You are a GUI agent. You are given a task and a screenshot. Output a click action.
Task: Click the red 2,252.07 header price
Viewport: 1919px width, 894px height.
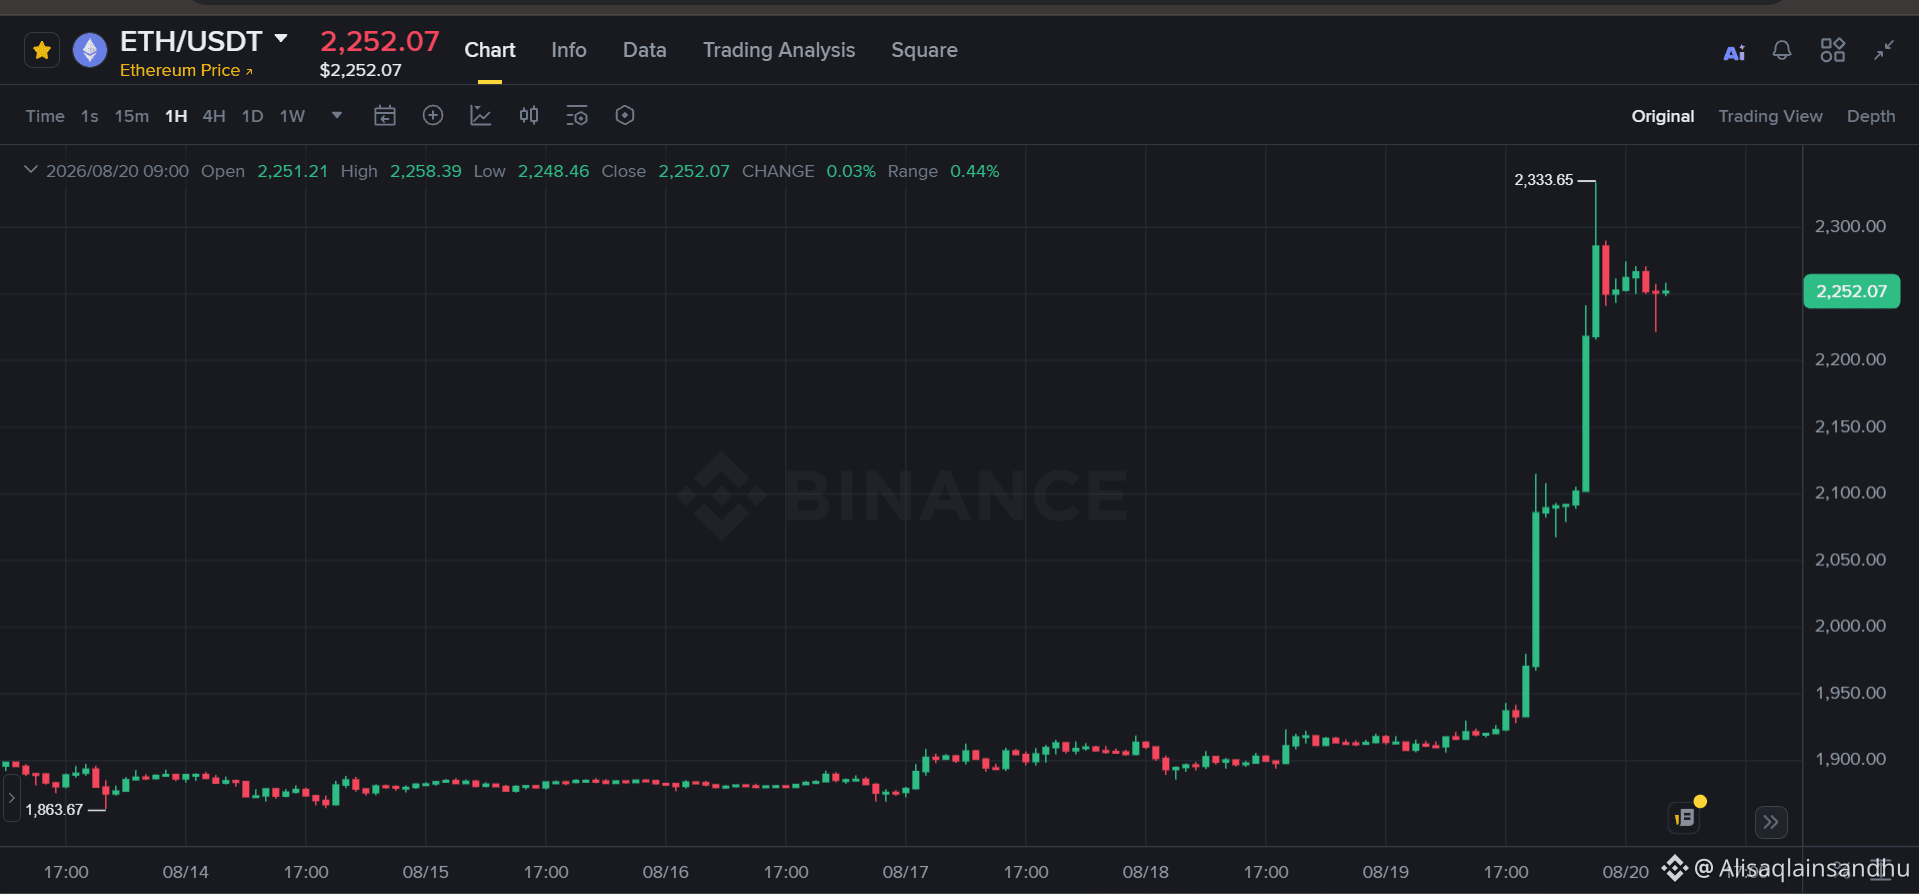pos(380,41)
